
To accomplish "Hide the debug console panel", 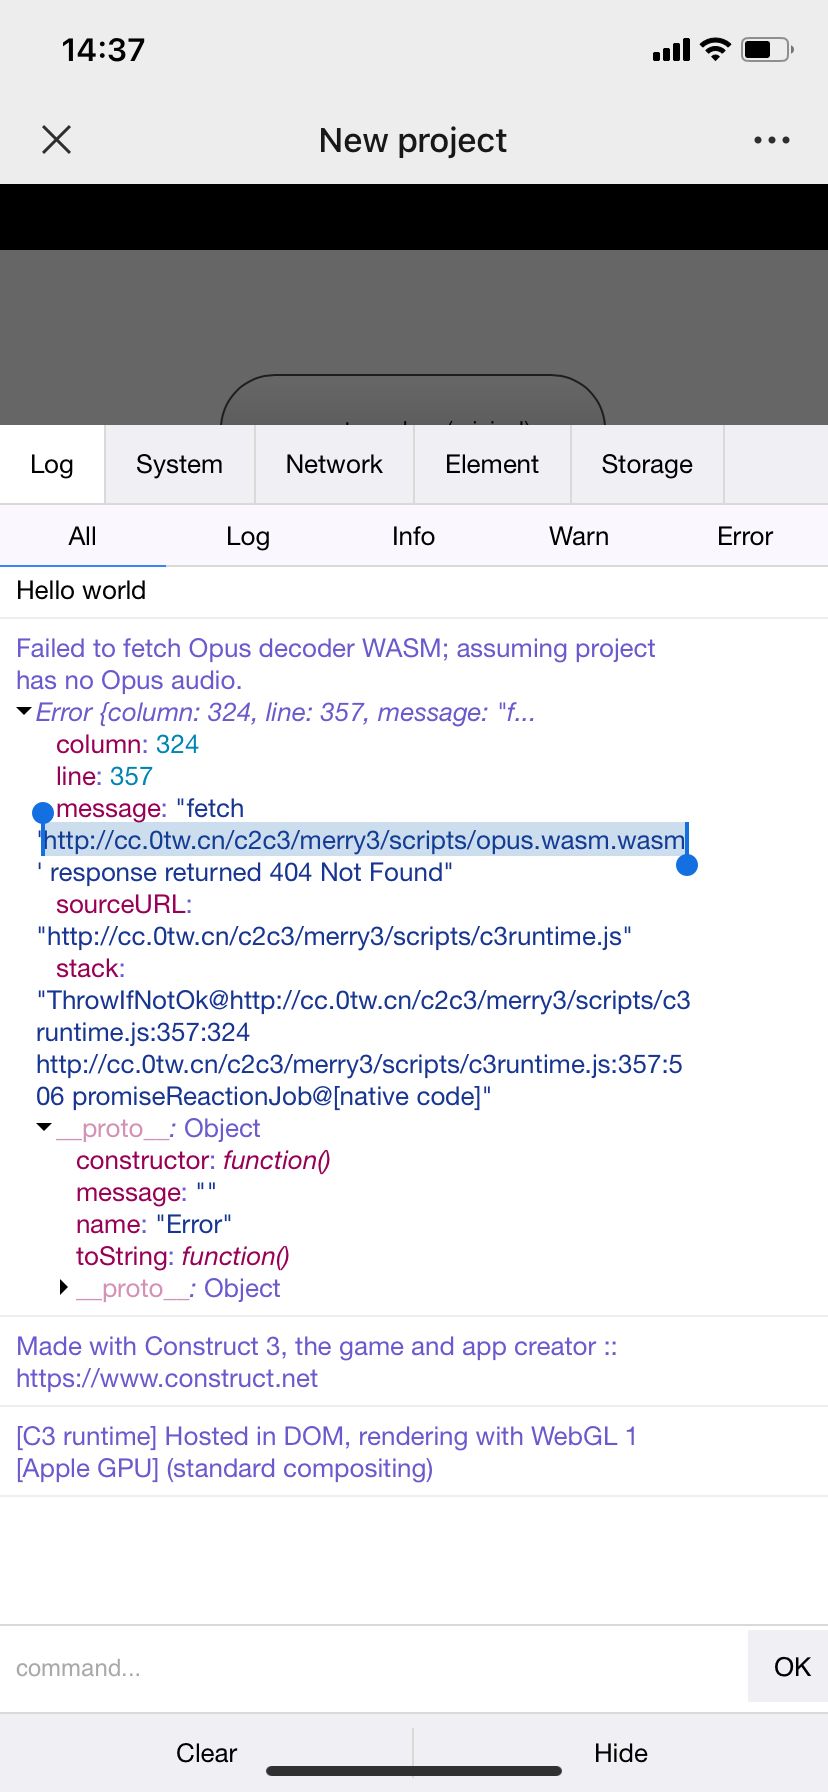I will (x=621, y=1753).
